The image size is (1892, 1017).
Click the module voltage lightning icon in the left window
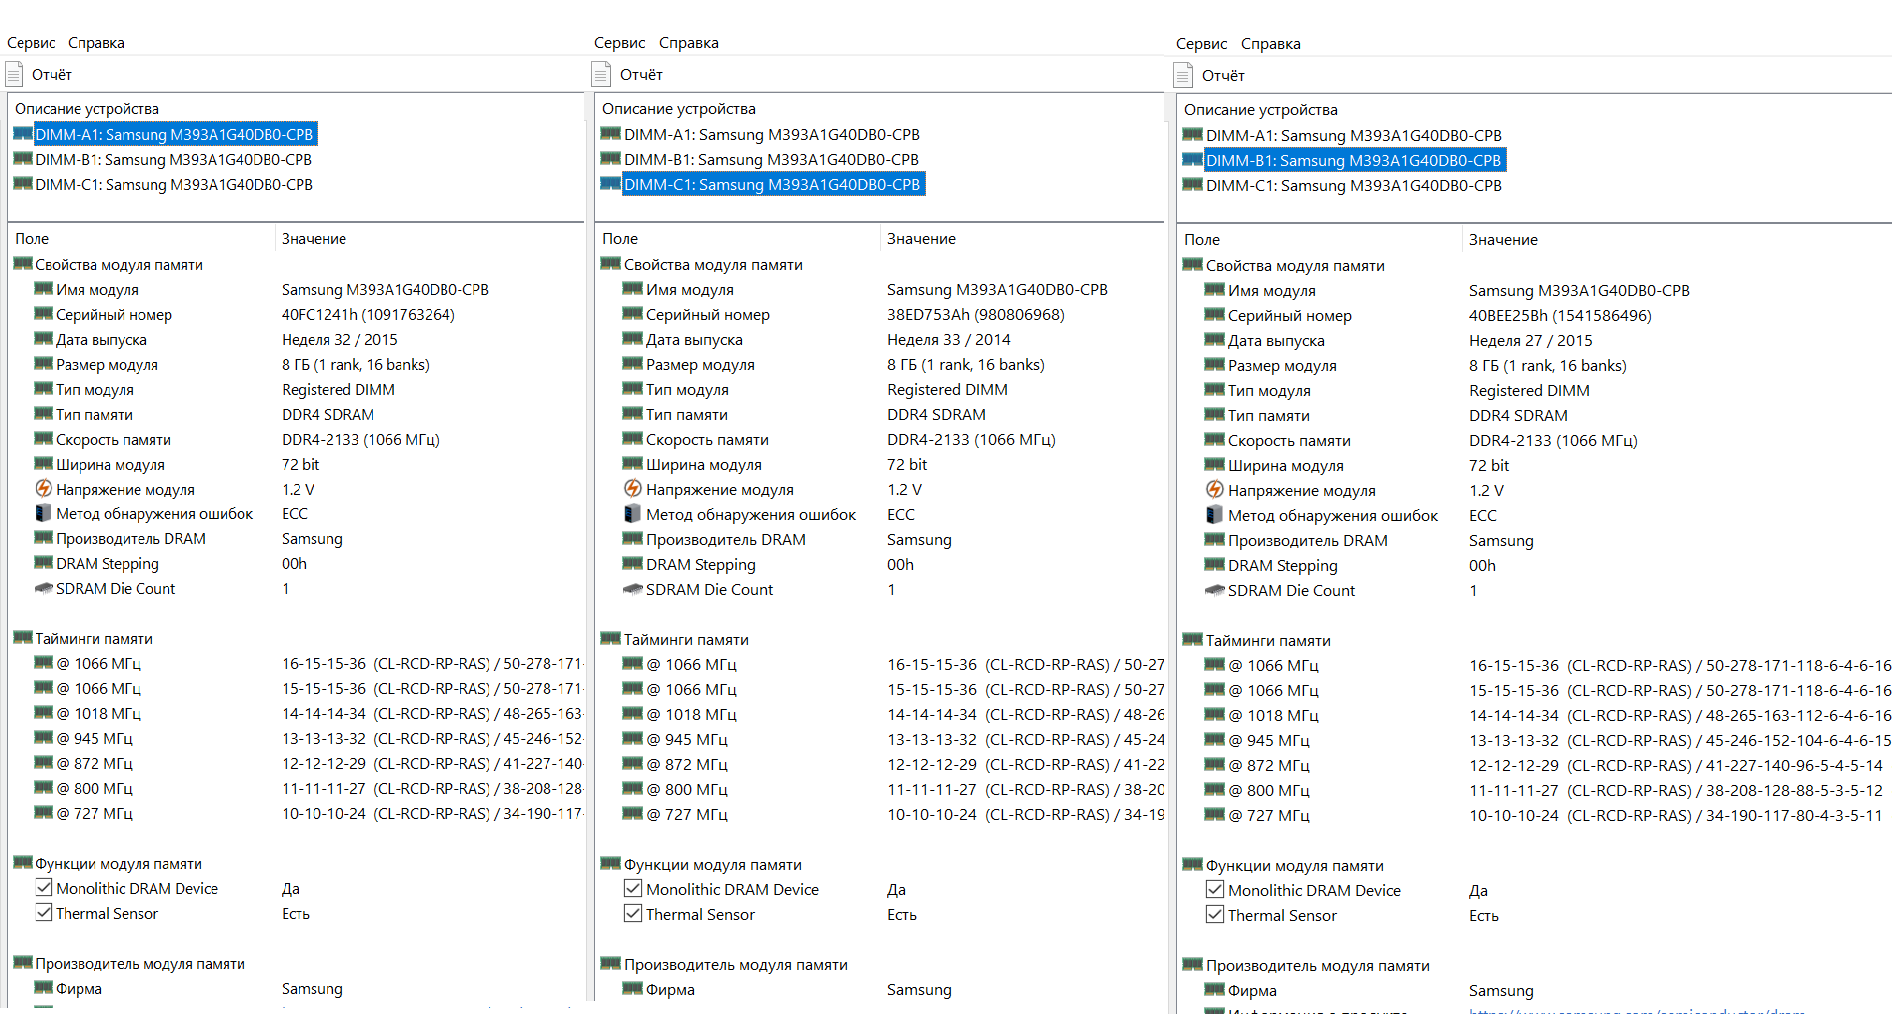click(44, 489)
